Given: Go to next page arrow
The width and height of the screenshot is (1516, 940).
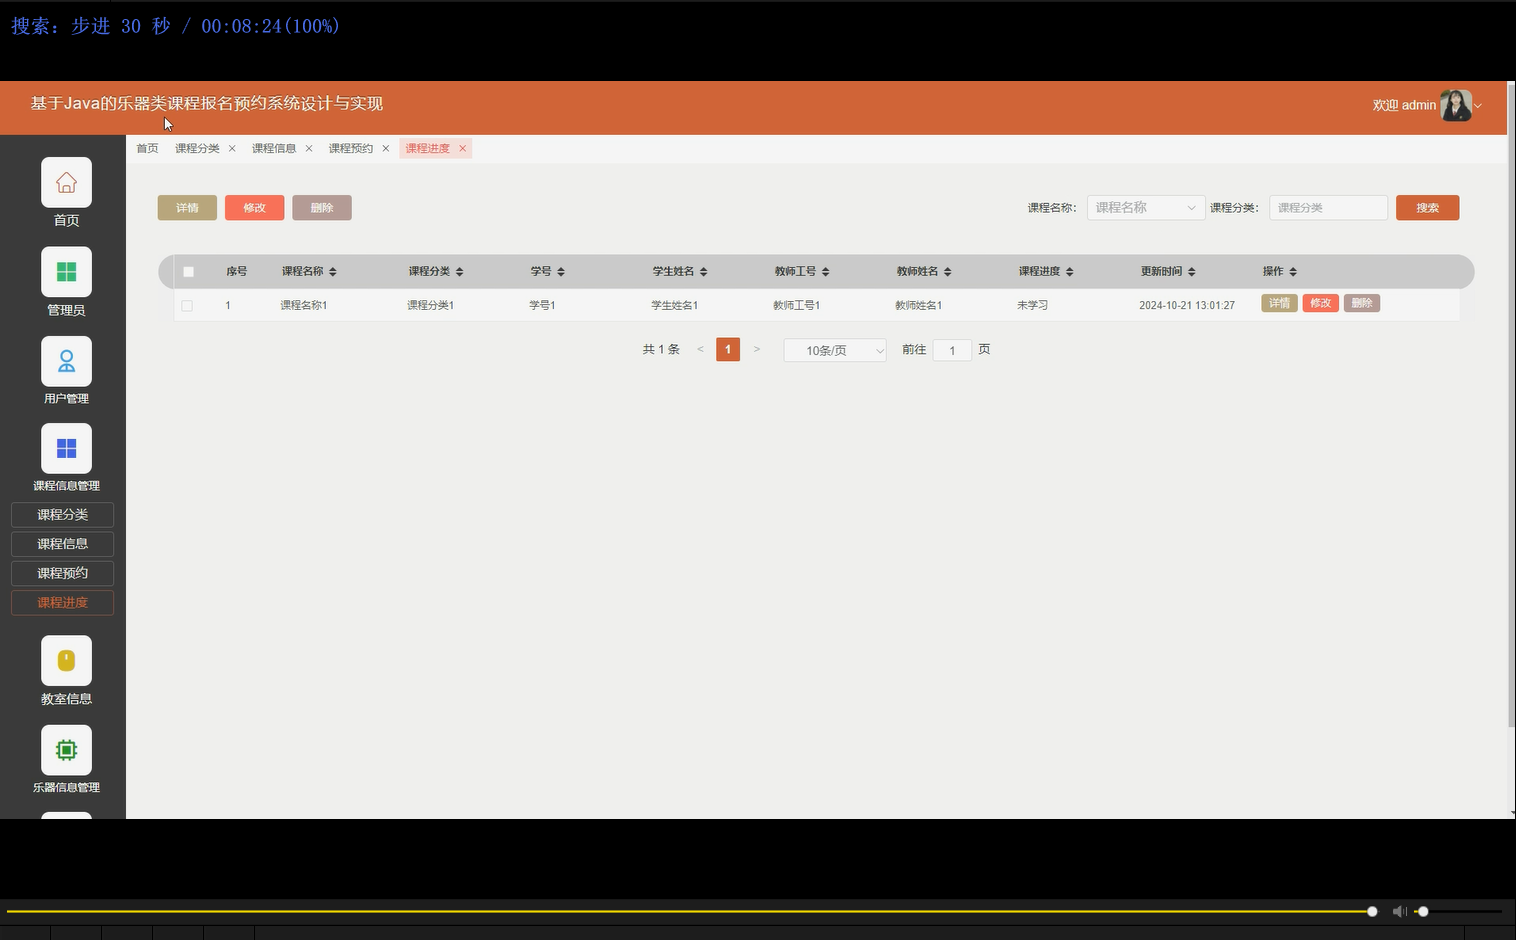Looking at the screenshot, I should 757,349.
